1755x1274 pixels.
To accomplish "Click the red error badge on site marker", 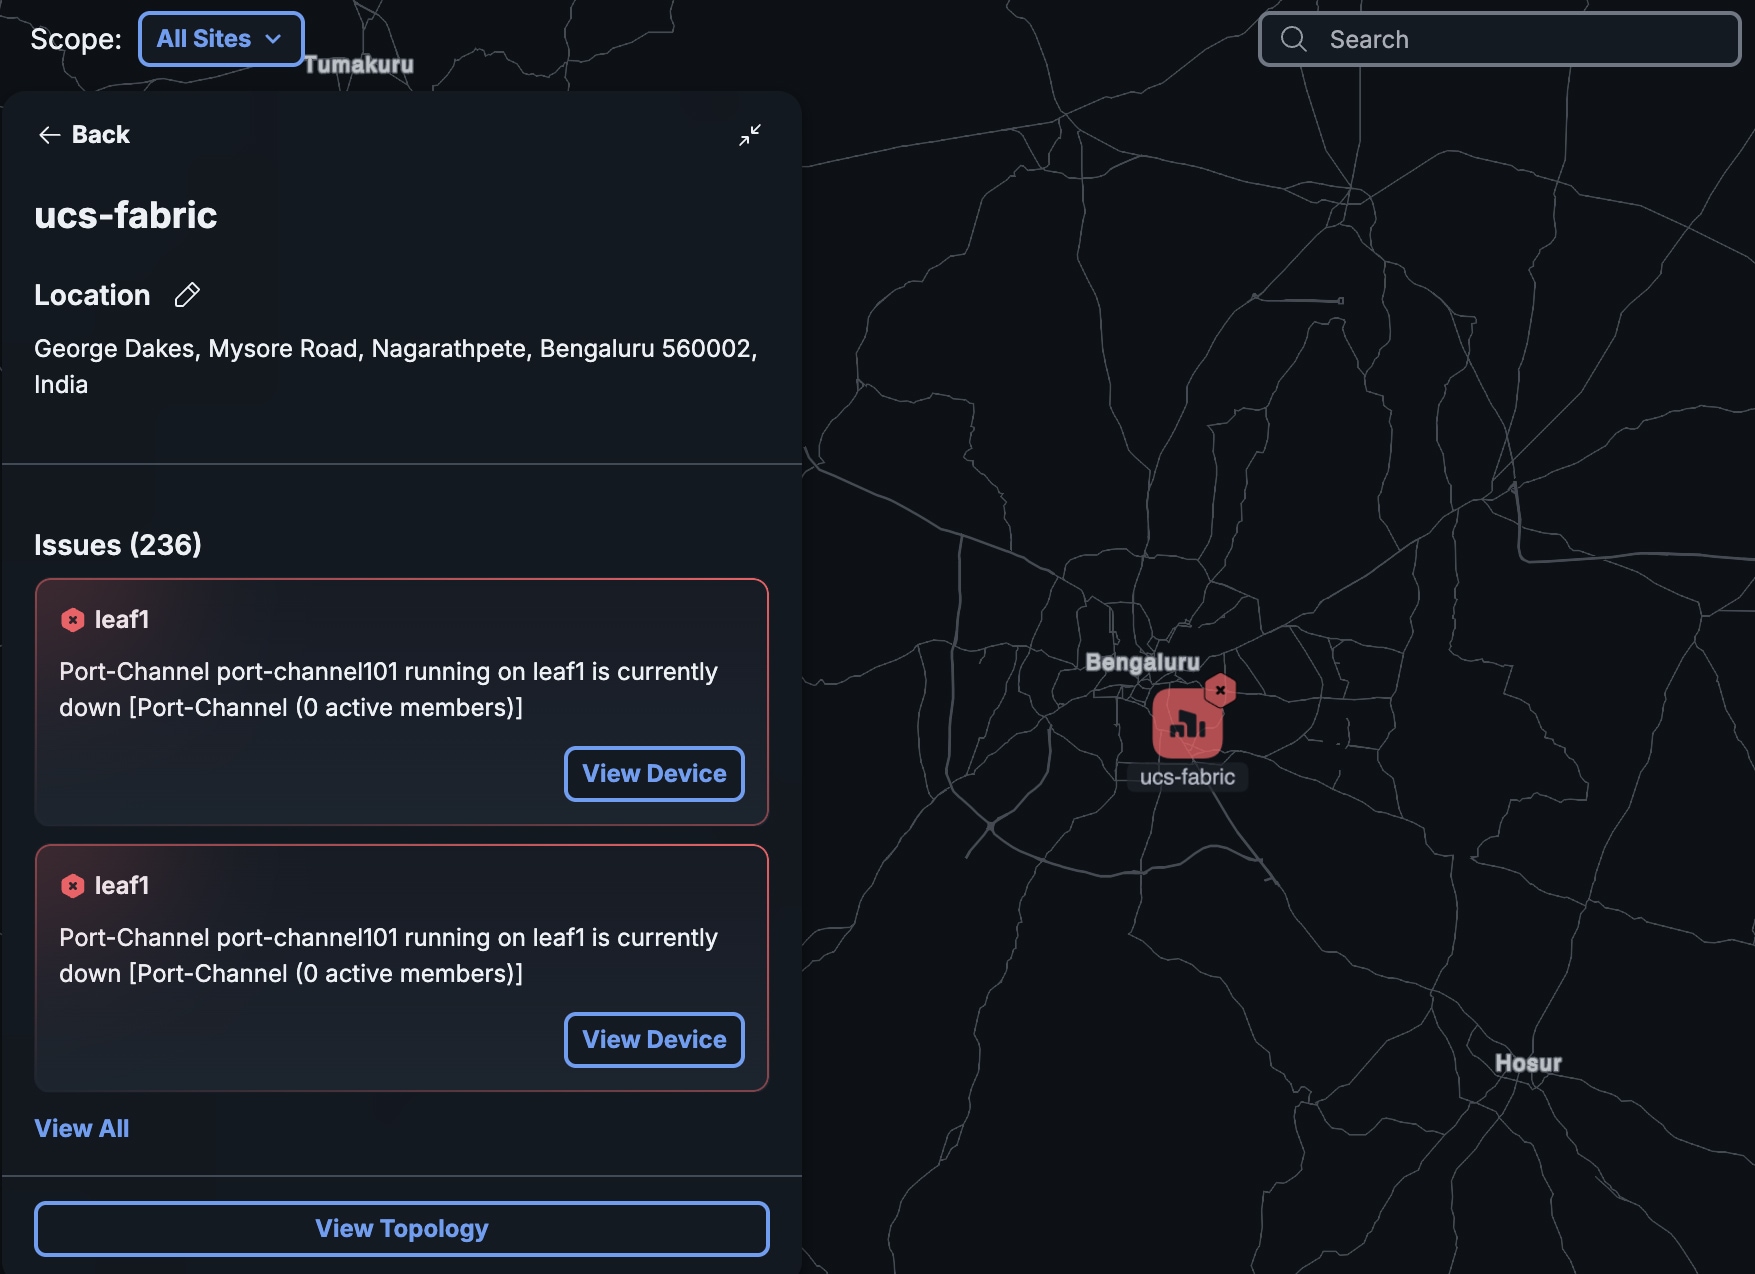I will [1220, 690].
